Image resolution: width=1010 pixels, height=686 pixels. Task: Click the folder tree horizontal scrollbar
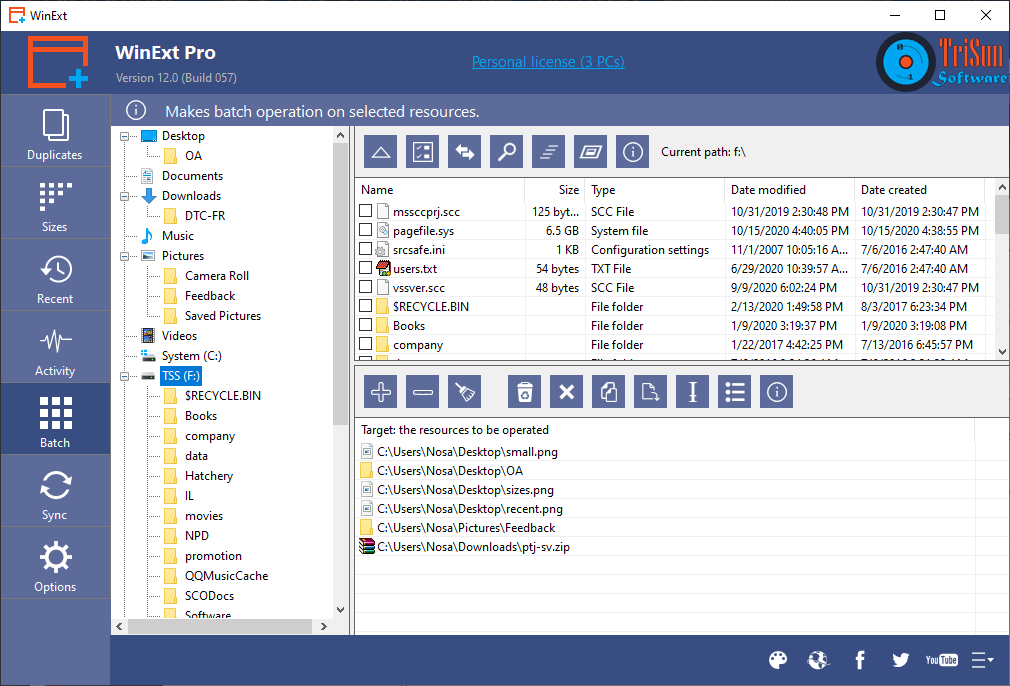point(220,626)
